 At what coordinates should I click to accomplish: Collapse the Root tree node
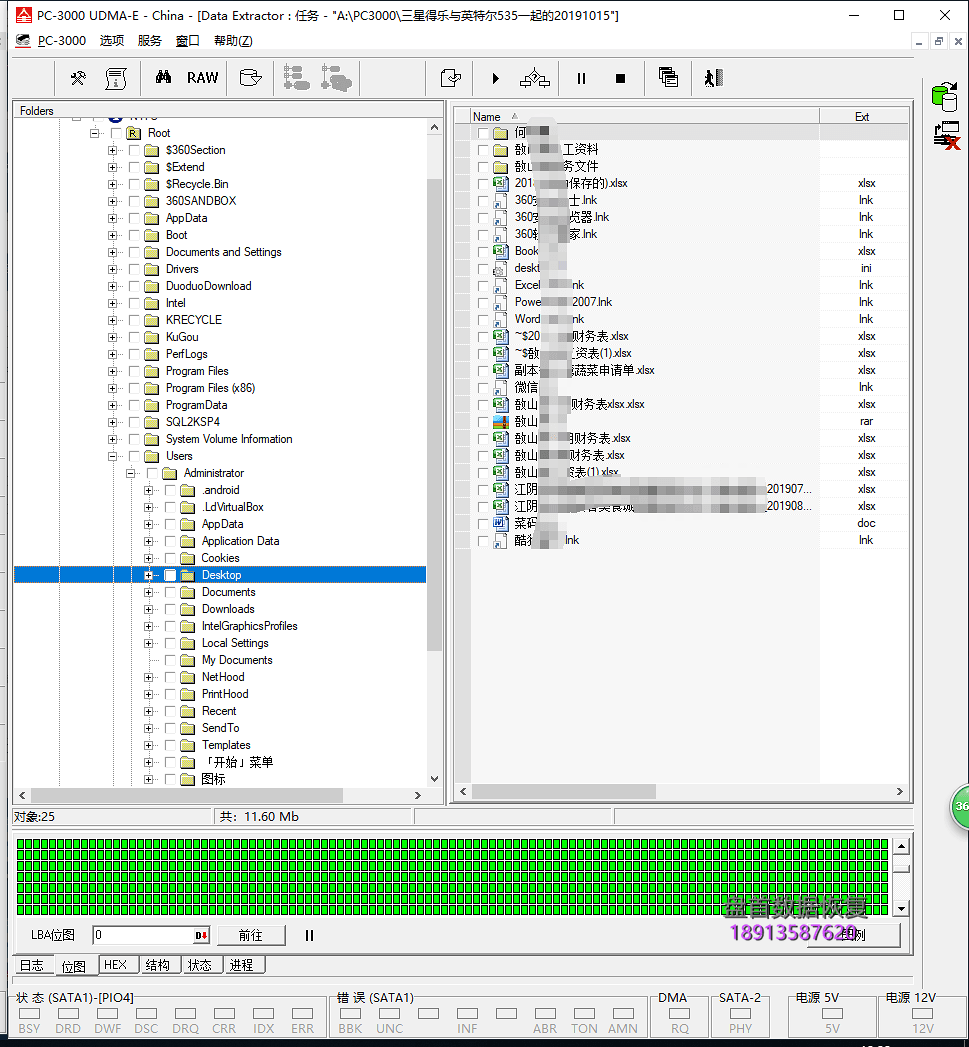[95, 134]
